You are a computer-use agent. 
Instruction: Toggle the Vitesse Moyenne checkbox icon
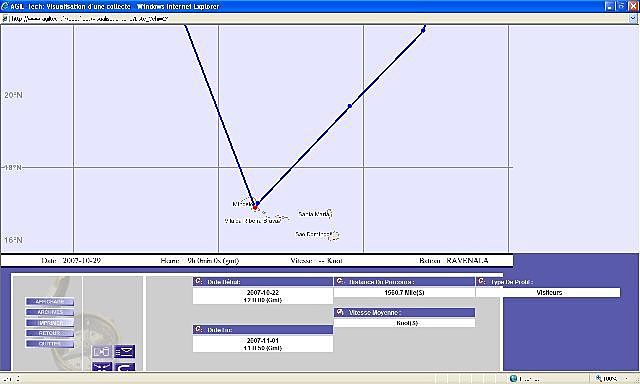pos(340,312)
